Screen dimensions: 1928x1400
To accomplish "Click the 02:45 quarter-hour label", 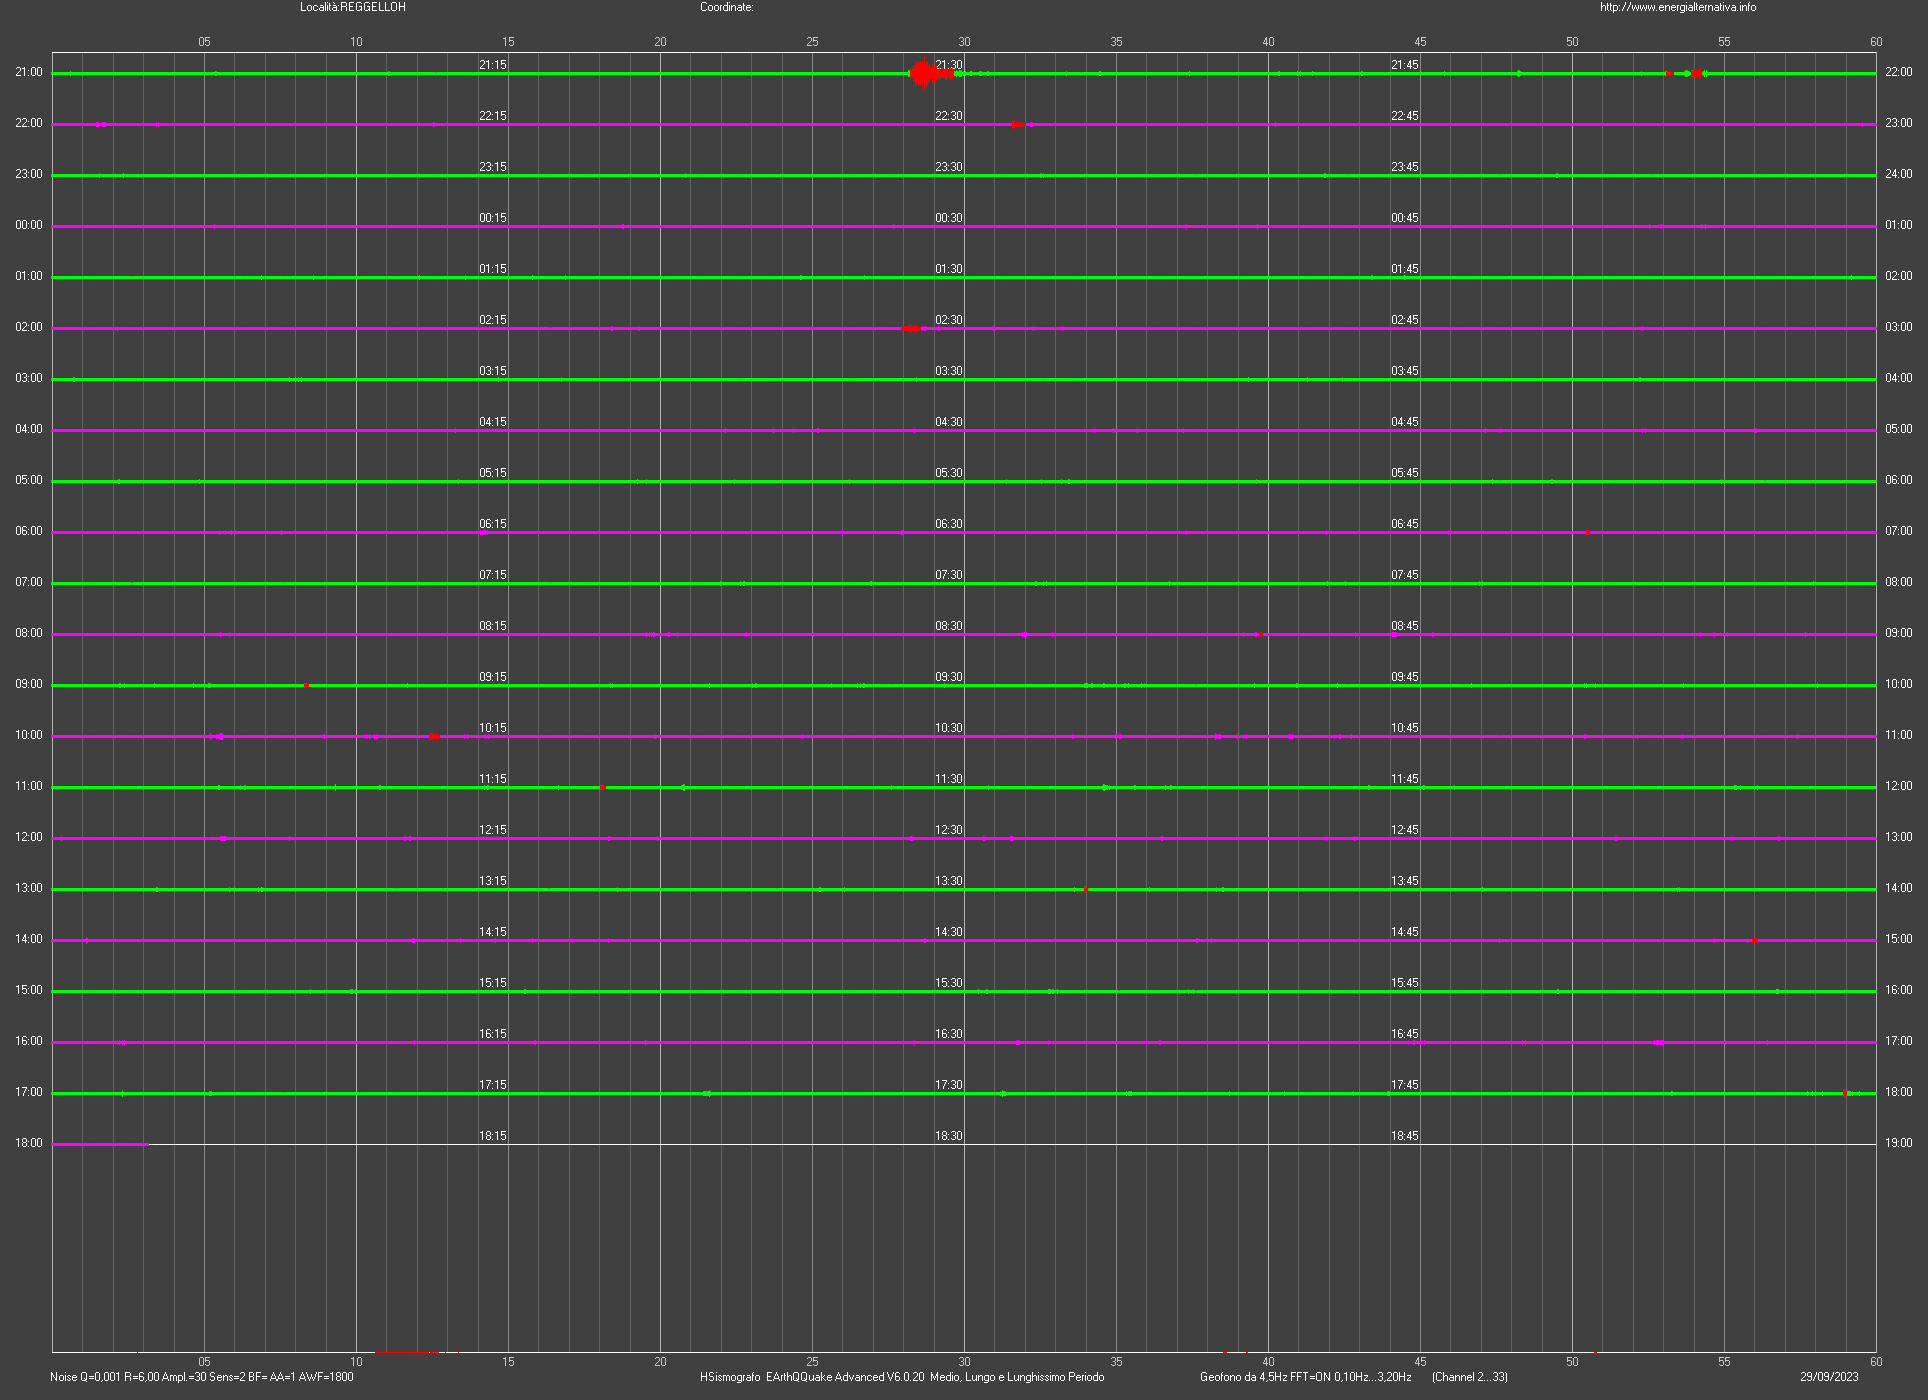I will pos(1405,320).
